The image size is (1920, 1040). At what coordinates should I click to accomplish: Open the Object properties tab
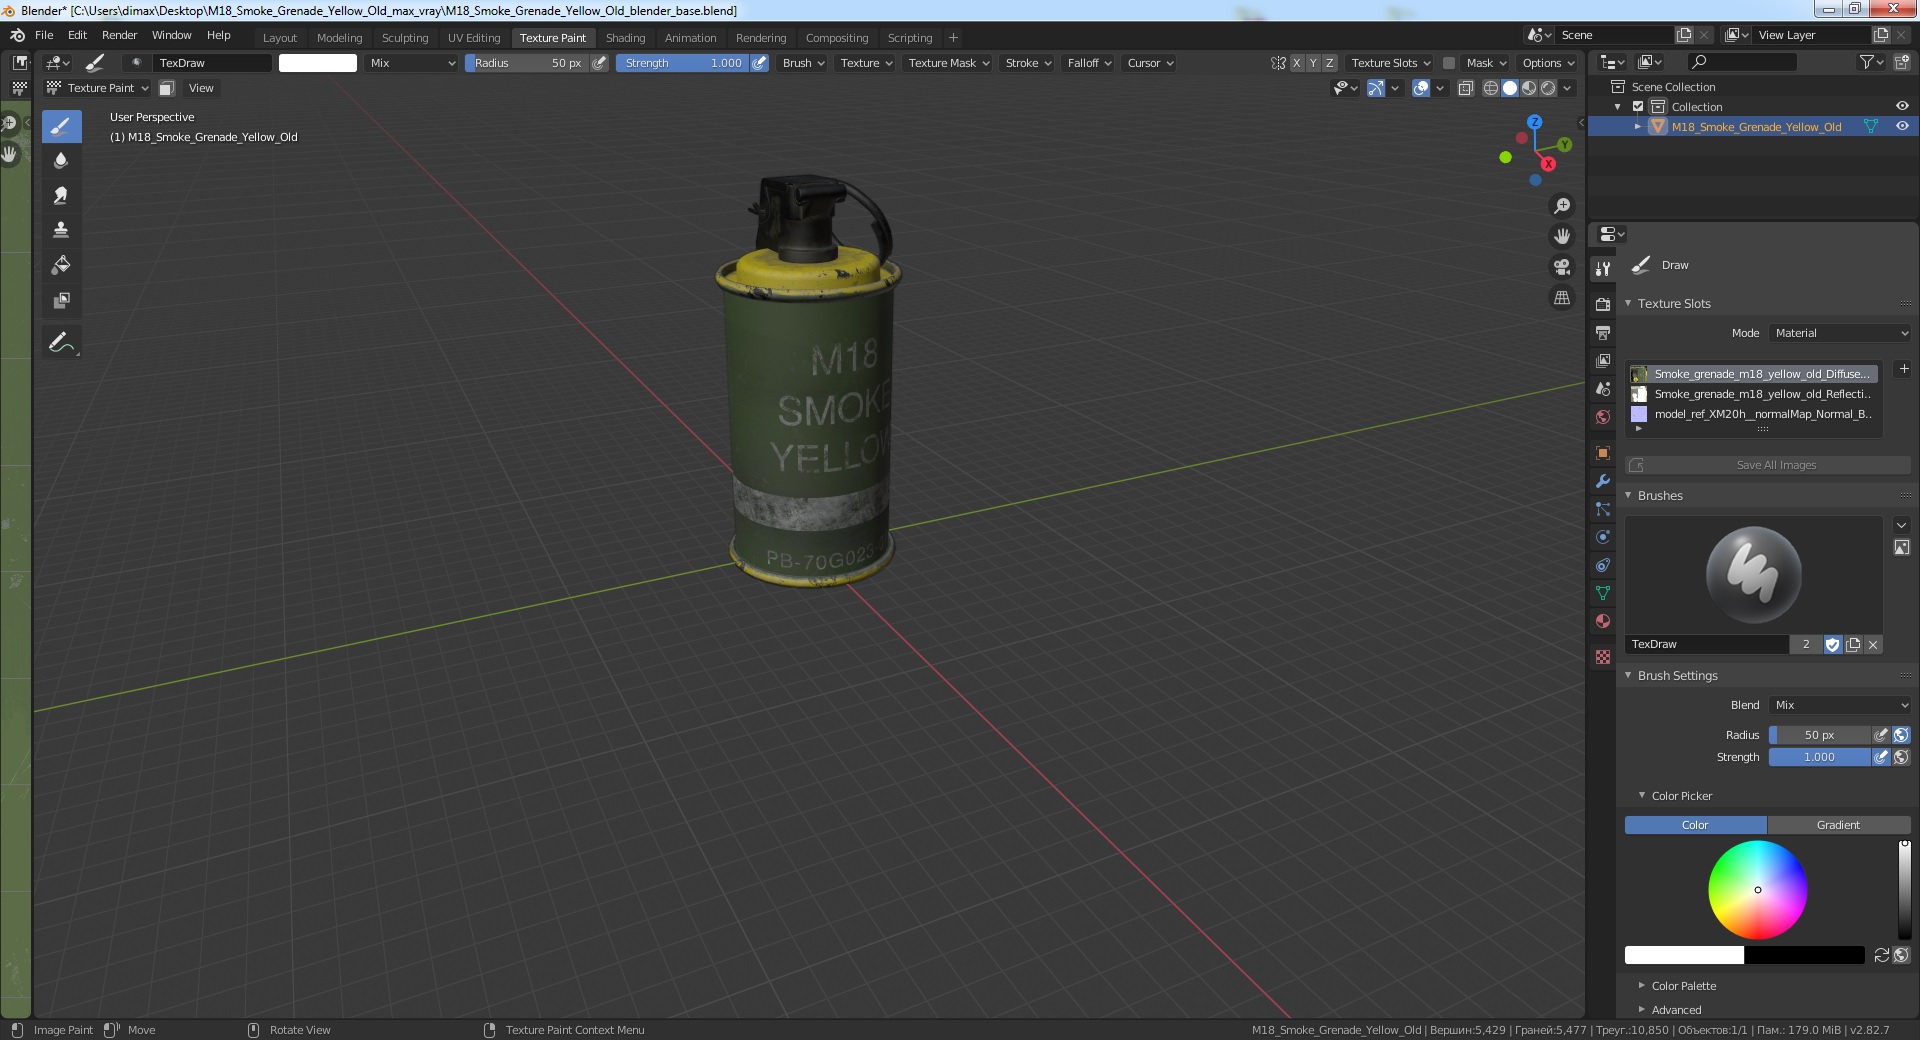click(x=1603, y=452)
